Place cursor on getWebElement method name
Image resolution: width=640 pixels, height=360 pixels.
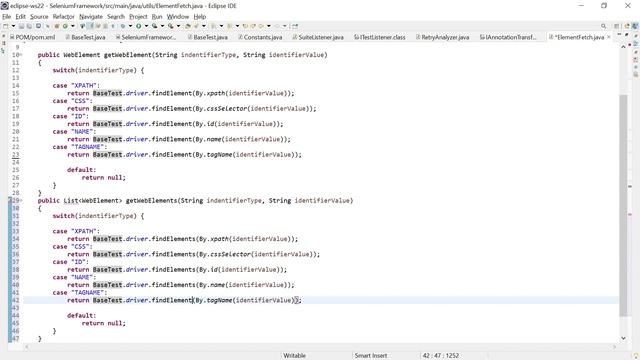coord(128,55)
